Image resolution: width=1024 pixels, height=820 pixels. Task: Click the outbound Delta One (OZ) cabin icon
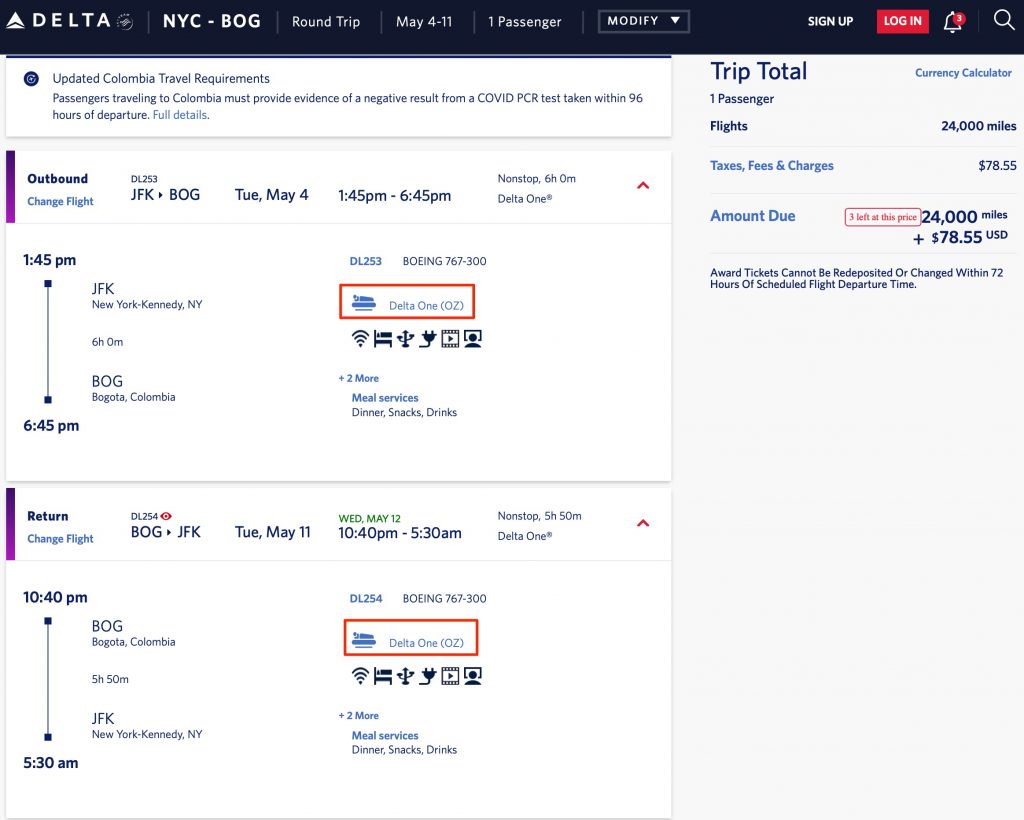[364, 302]
